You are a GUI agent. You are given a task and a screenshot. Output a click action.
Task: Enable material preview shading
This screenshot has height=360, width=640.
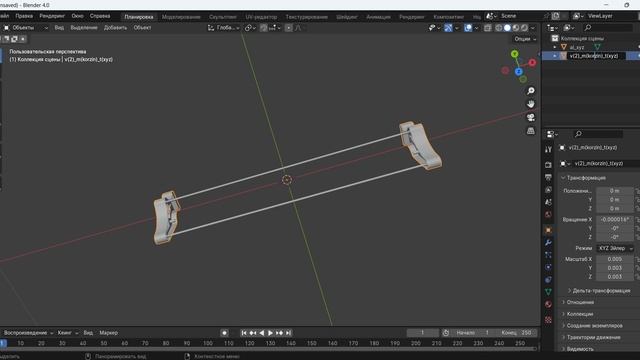click(x=516, y=28)
